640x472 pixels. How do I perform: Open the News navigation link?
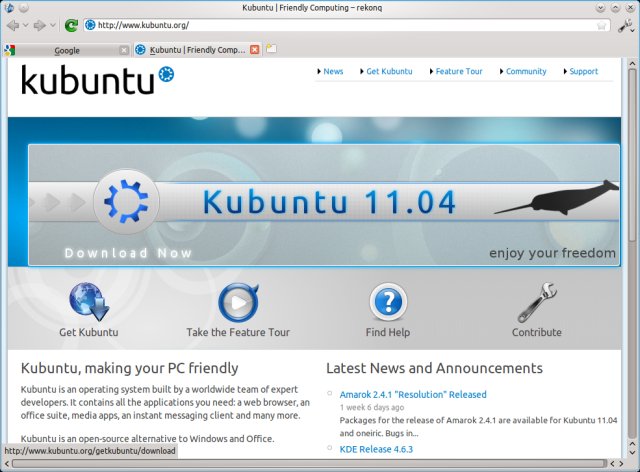333,71
